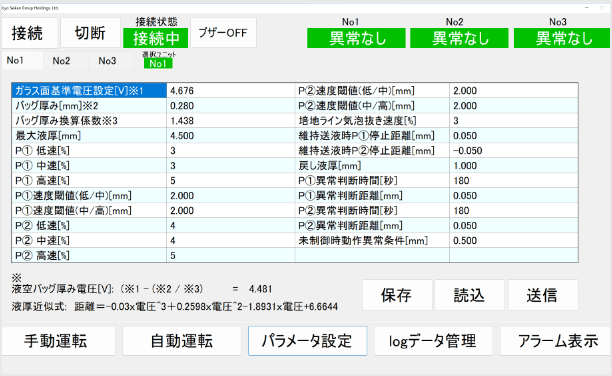Load parameters with the 読込 button

click(470, 295)
